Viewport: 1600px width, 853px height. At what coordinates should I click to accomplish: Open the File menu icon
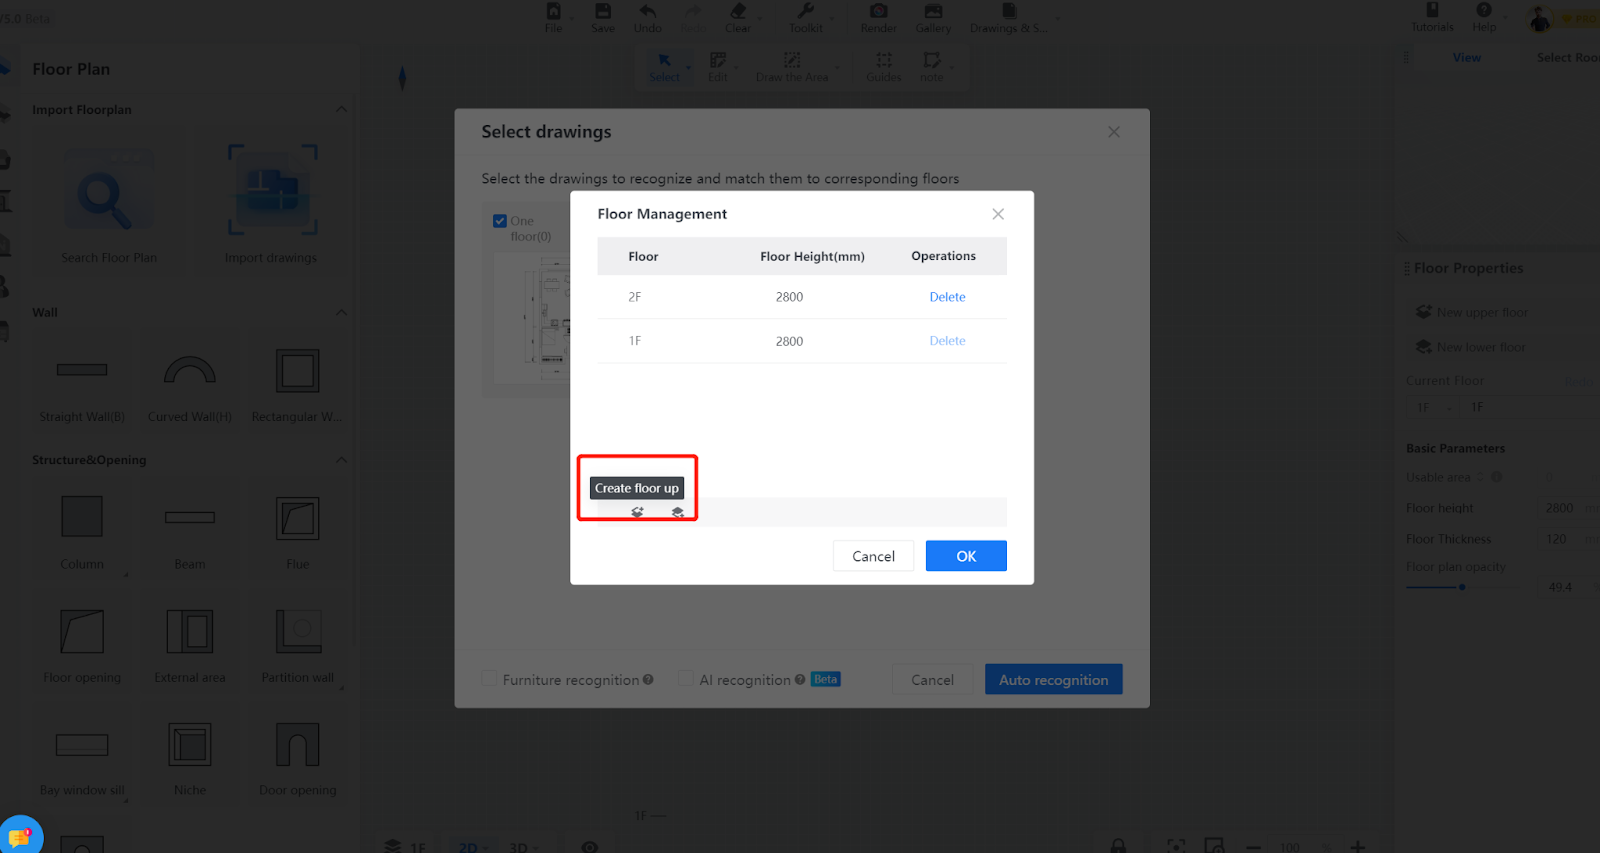point(553,11)
